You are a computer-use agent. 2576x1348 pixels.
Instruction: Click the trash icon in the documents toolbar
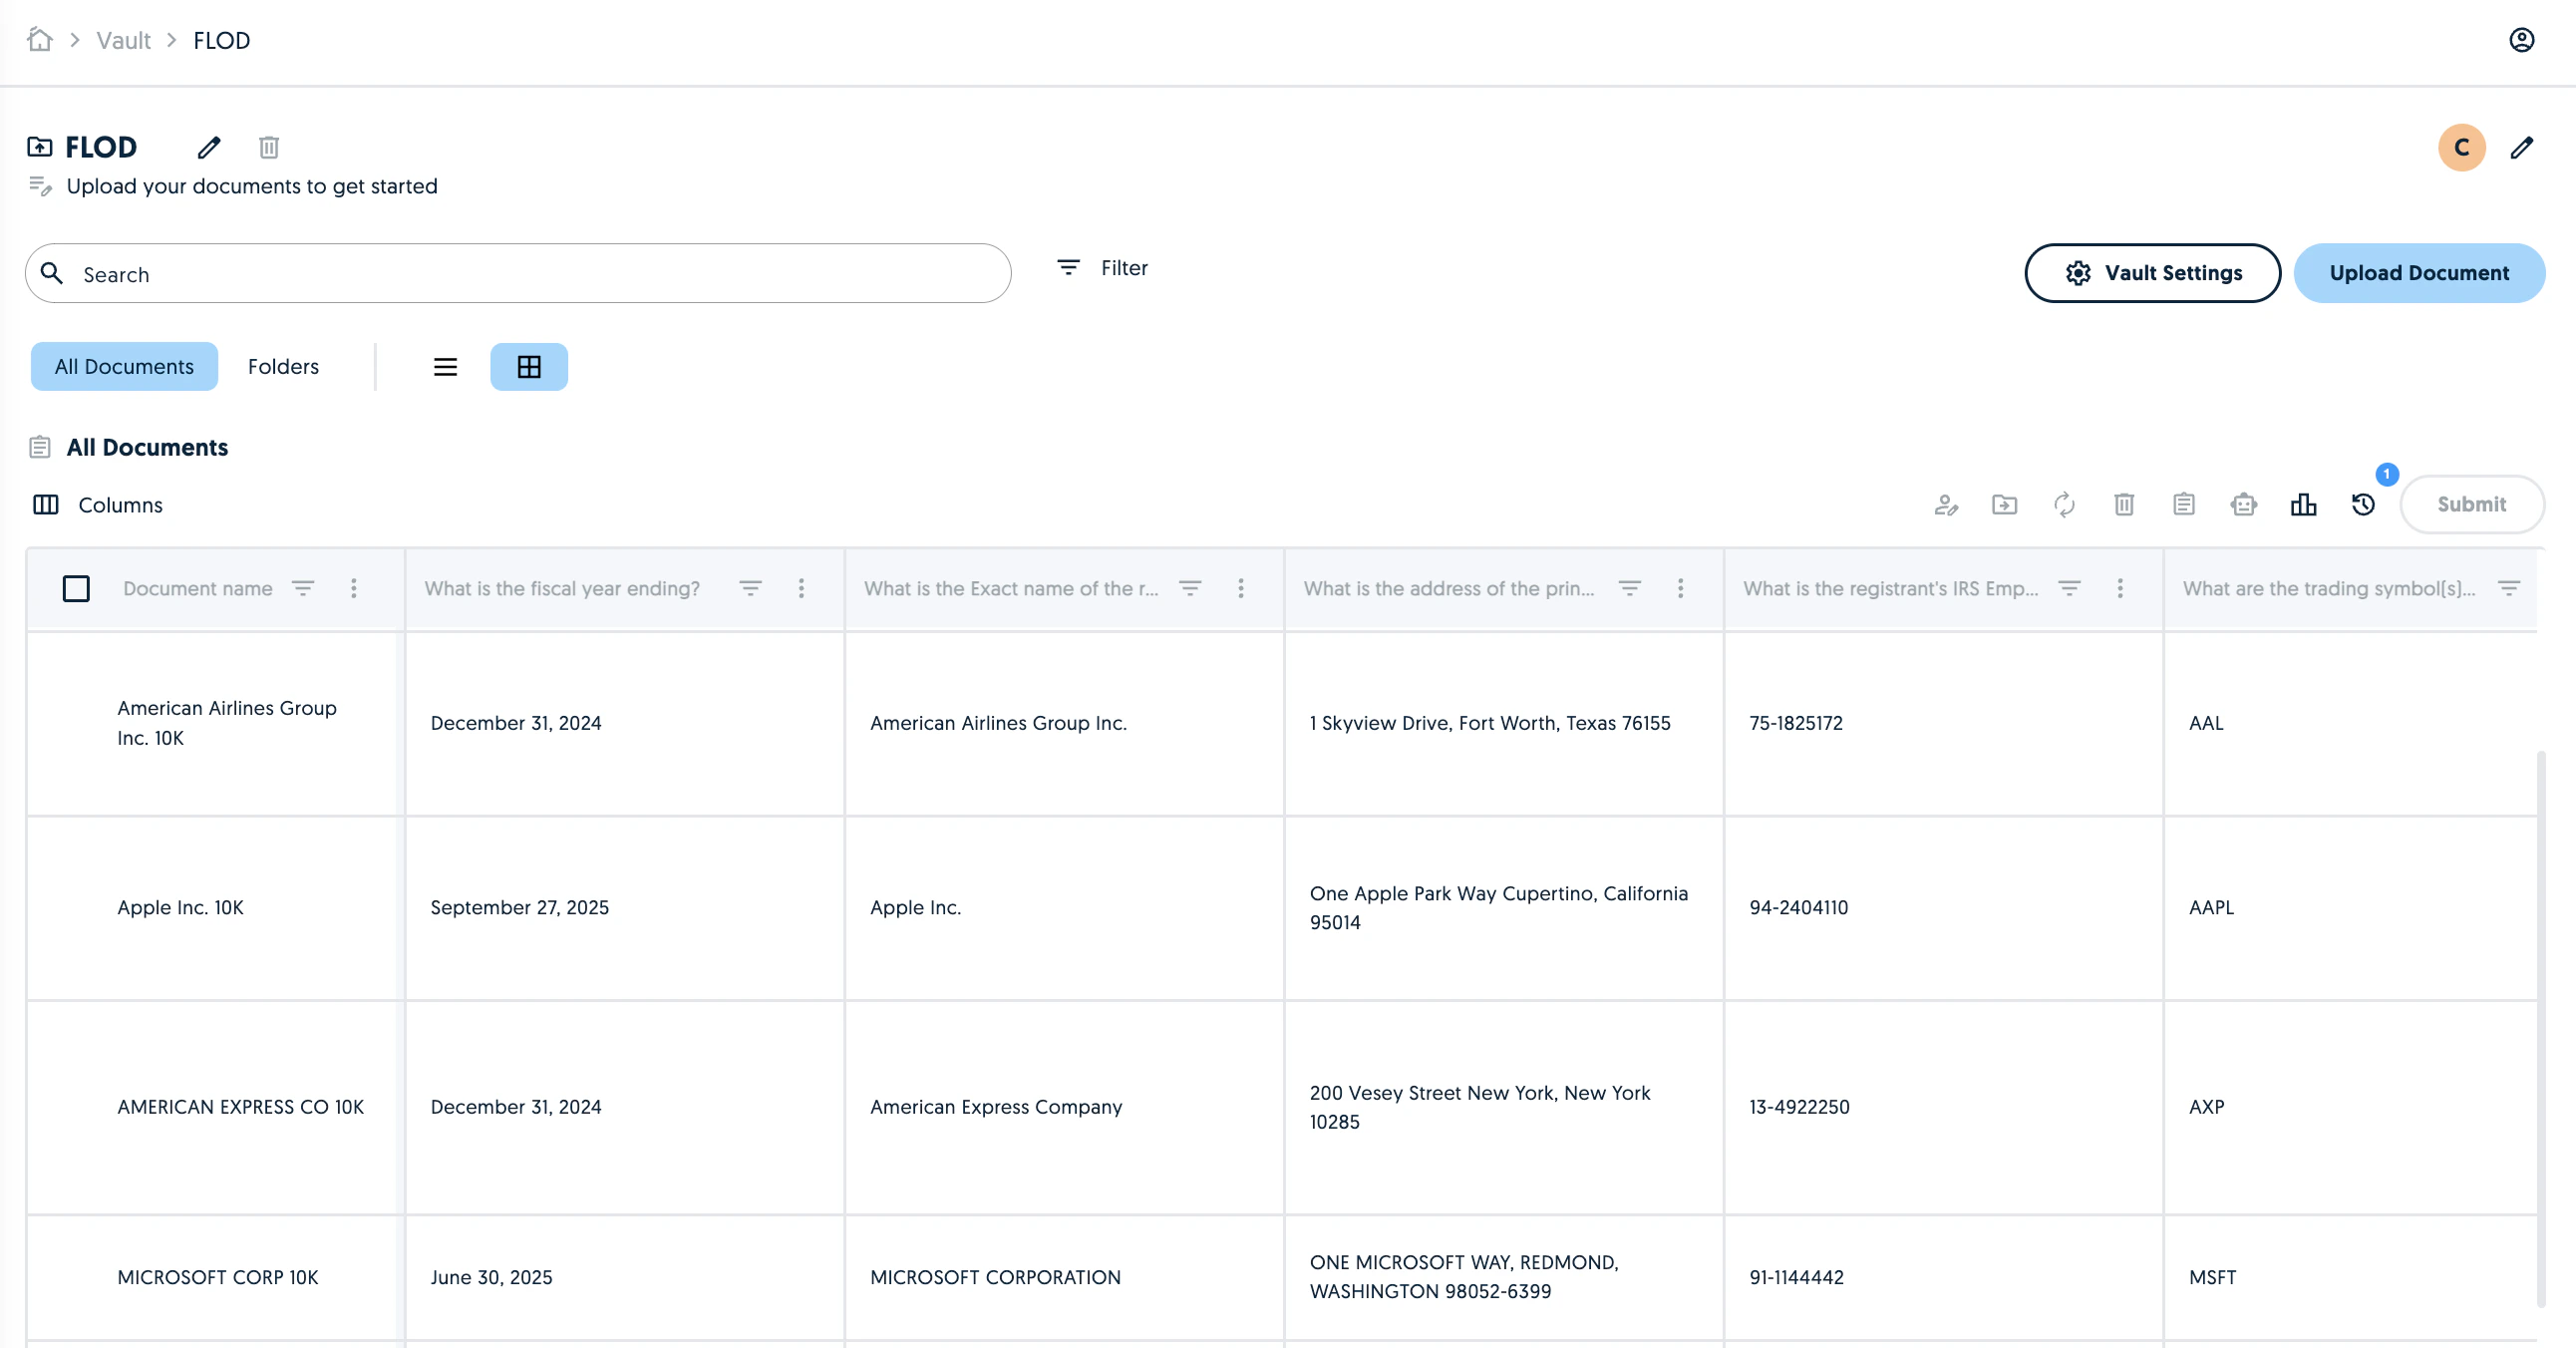2124,505
